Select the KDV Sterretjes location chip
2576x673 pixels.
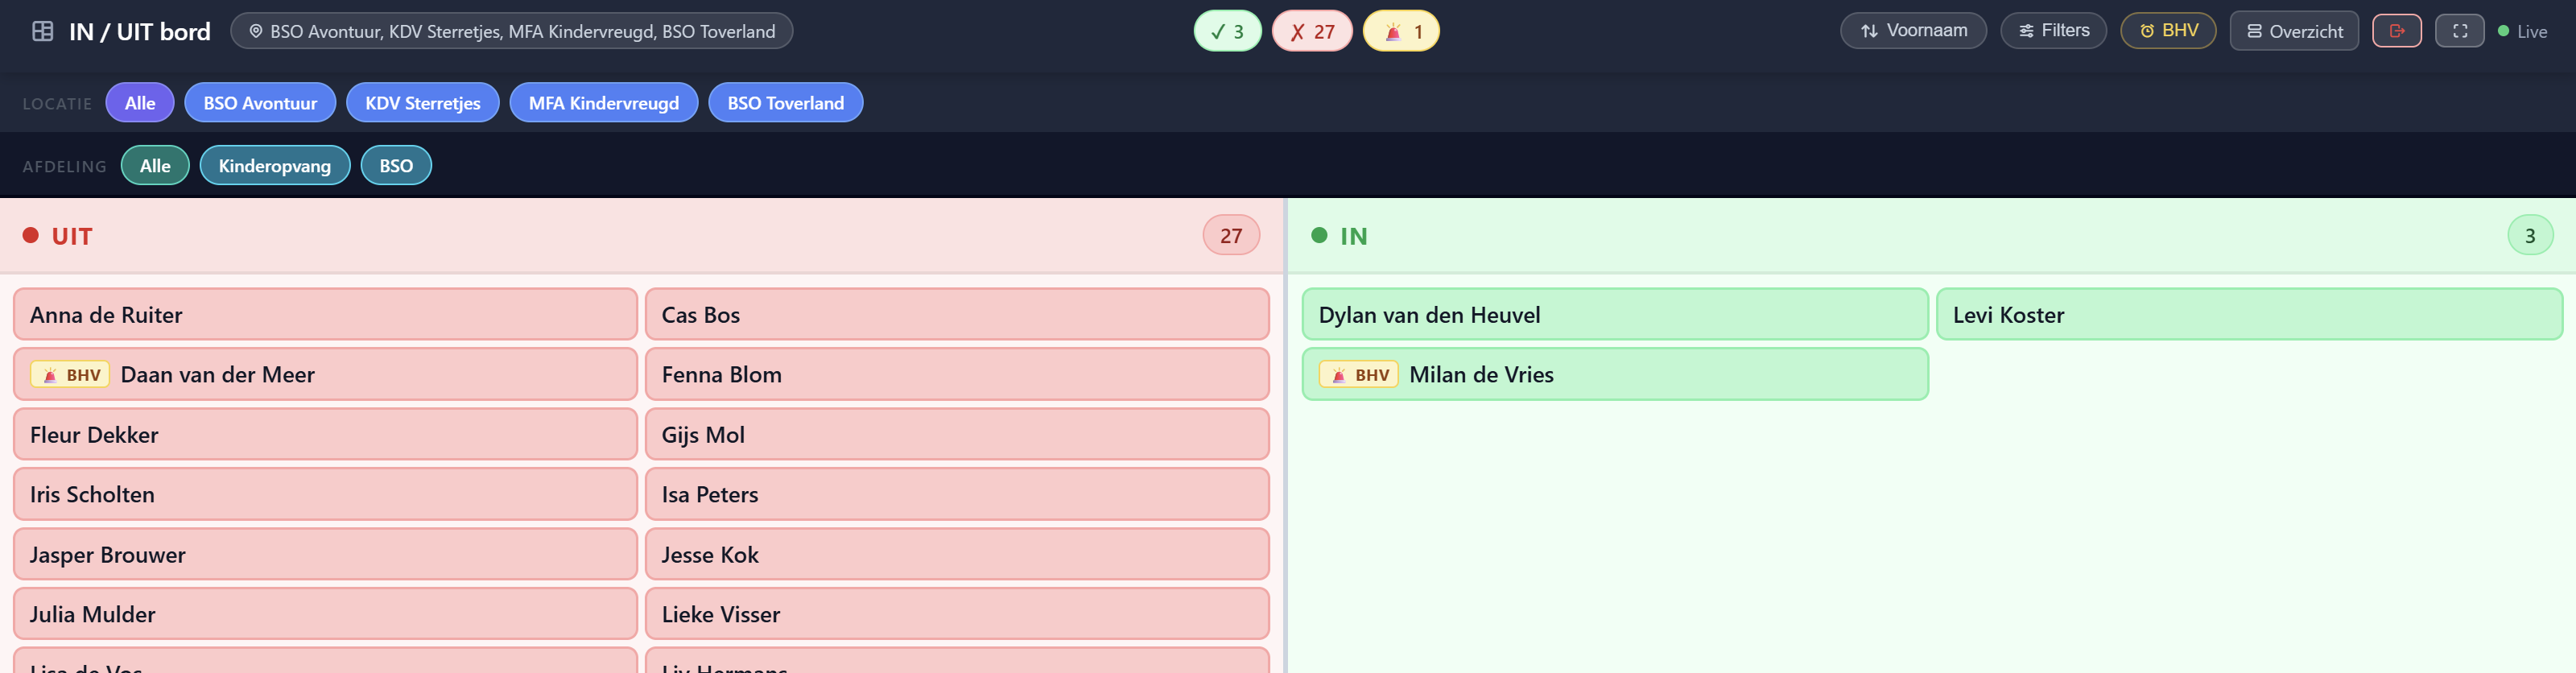point(422,103)
